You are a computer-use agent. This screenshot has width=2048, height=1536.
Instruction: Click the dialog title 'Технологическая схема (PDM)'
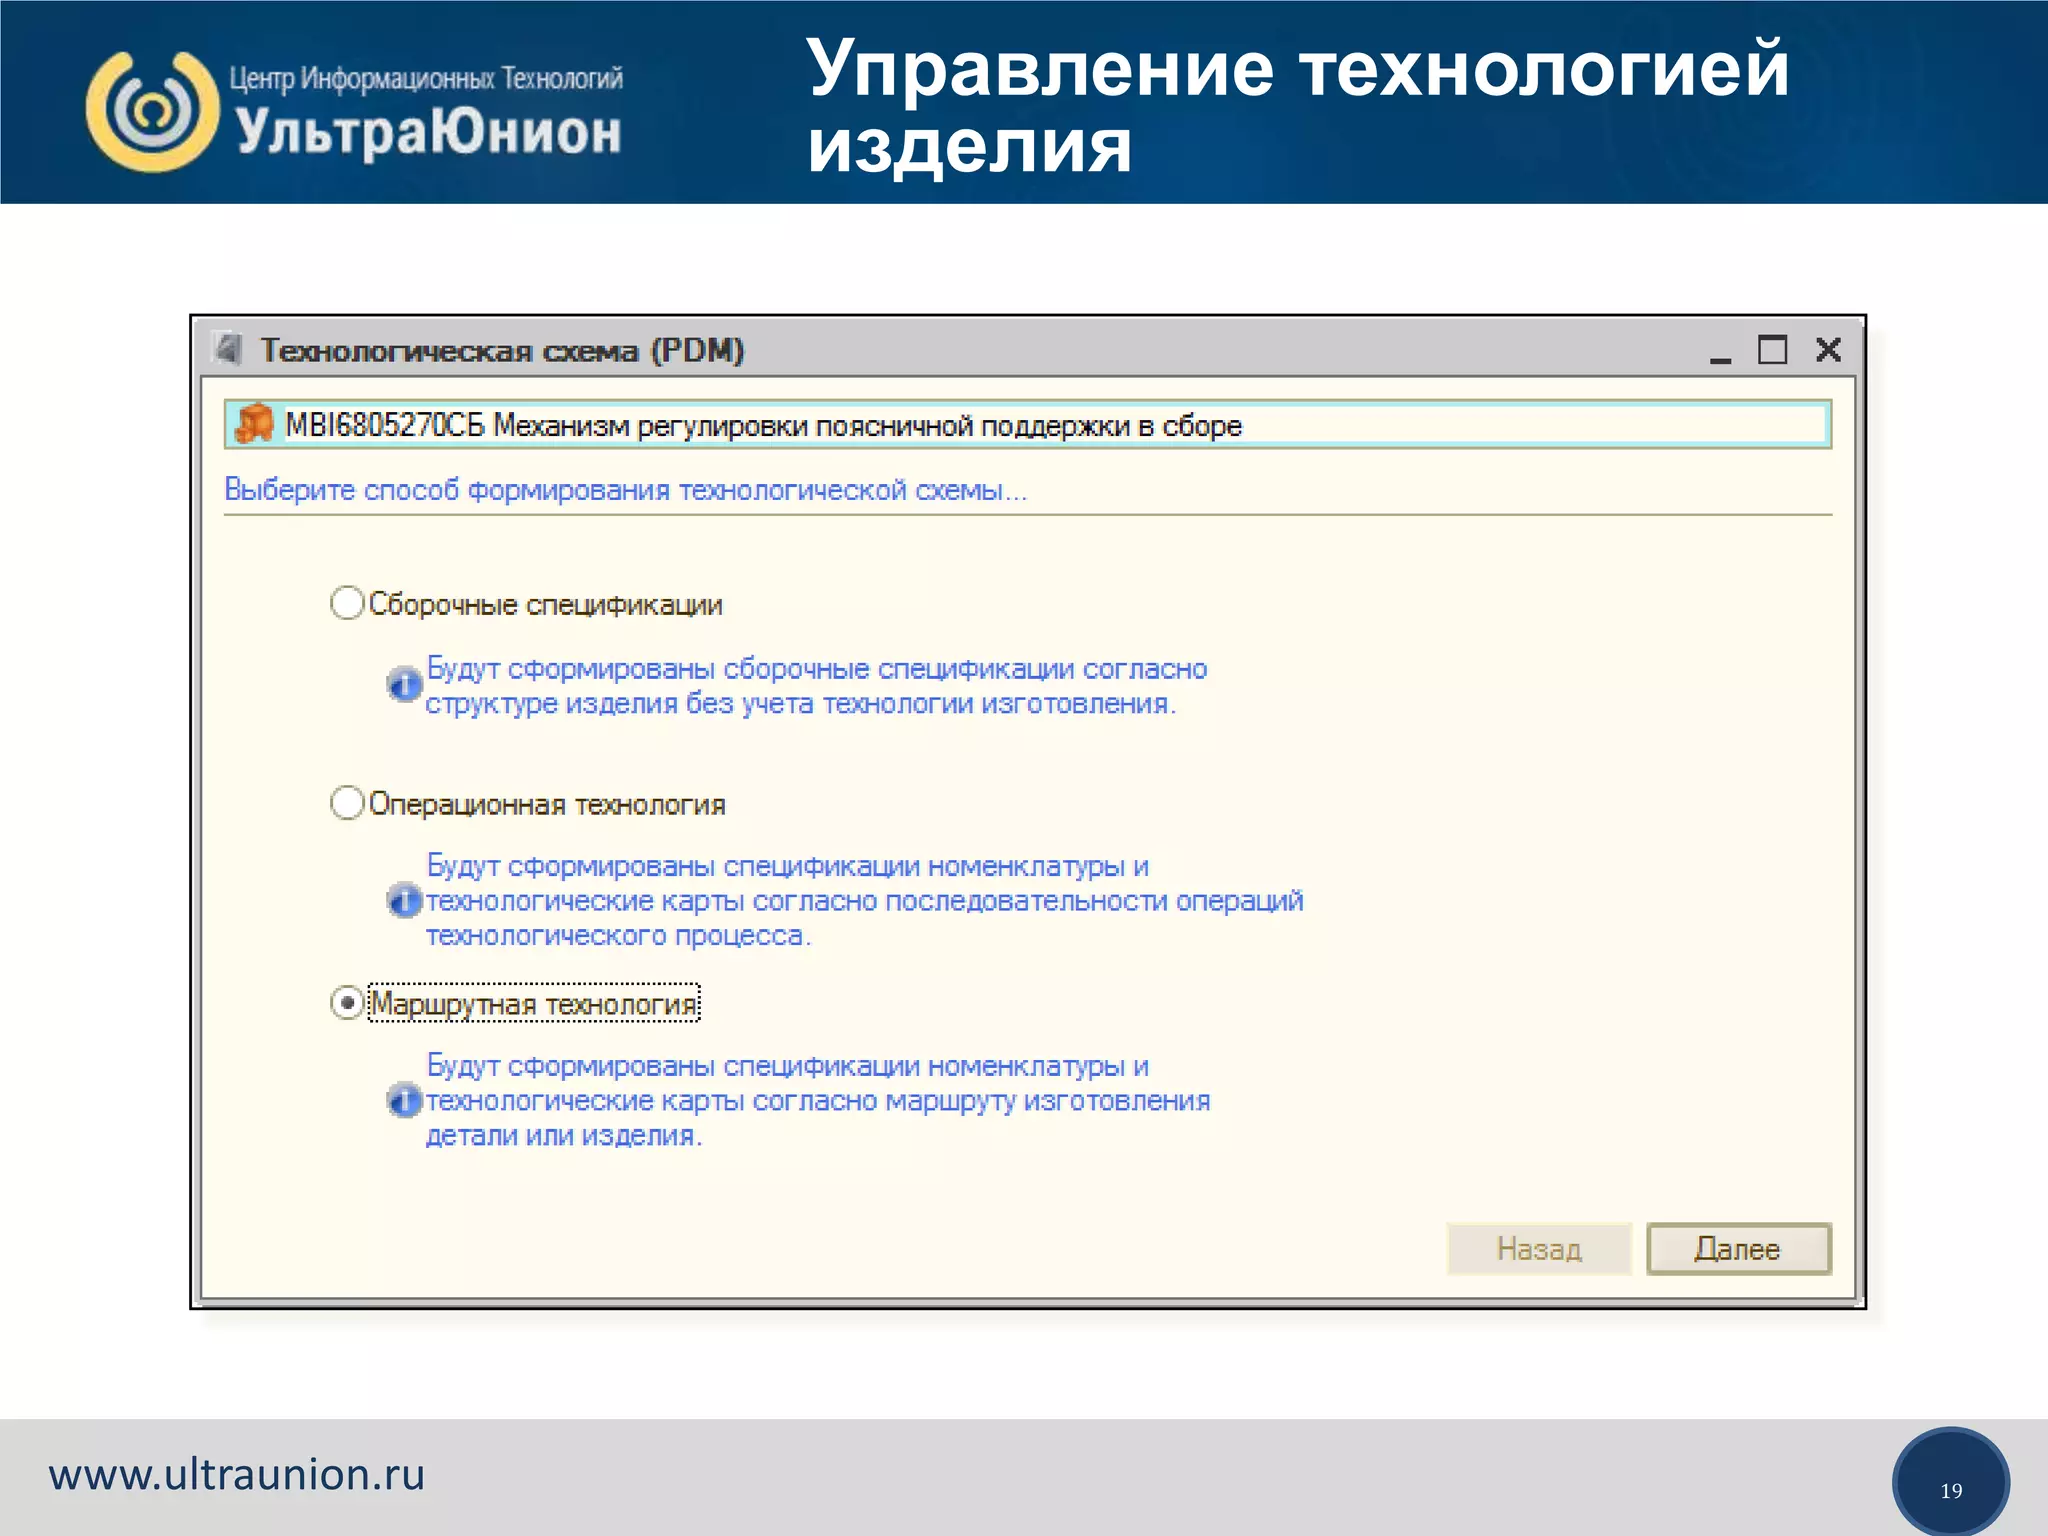tap(503, 350)
